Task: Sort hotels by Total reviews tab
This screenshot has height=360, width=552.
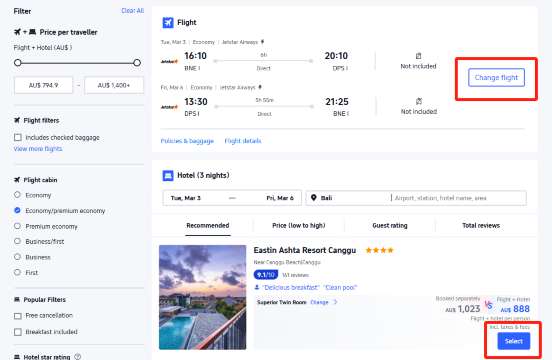Action: (481, 226)
